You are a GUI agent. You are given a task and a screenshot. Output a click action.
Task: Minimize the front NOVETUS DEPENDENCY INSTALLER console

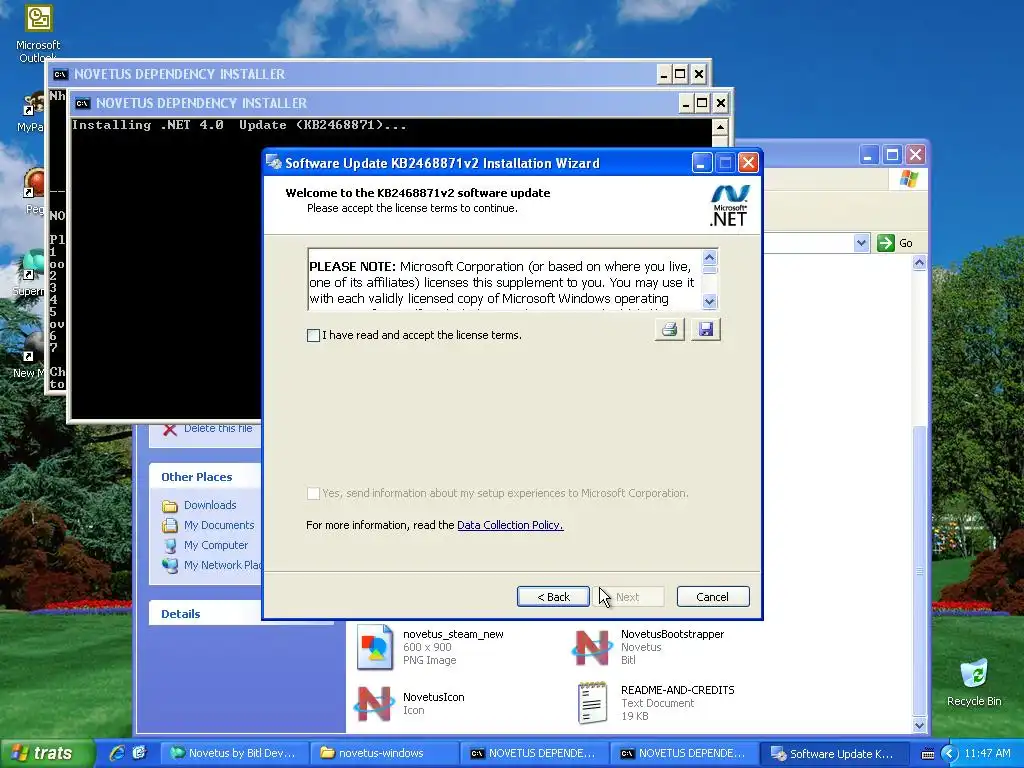pos(686,103)
